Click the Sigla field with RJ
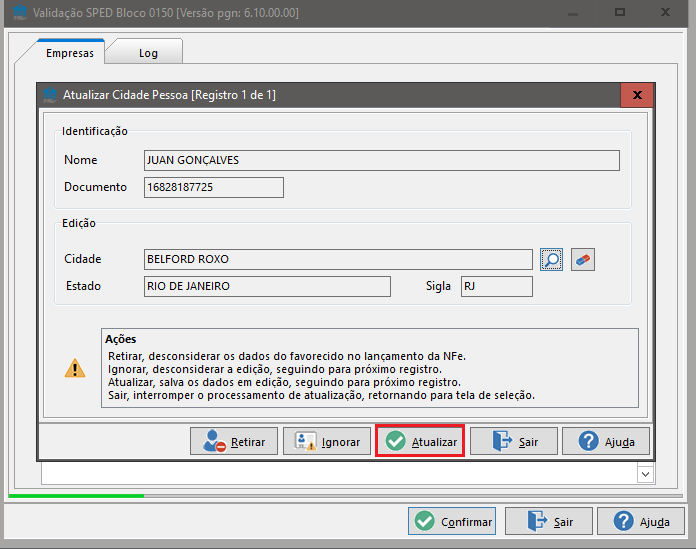Screen dimensions: 696x549 point(497,286)
